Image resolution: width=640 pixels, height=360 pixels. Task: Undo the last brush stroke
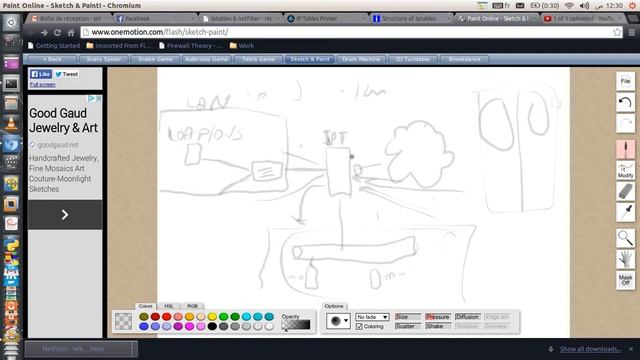[625, 102]
